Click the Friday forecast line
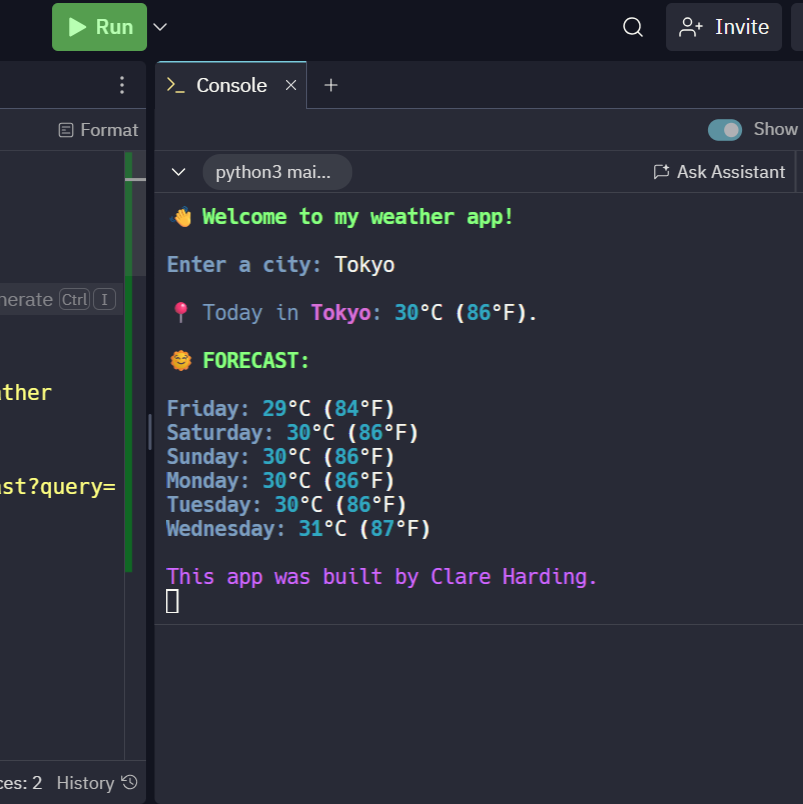 pyautogui.click(x=280, y=409)
